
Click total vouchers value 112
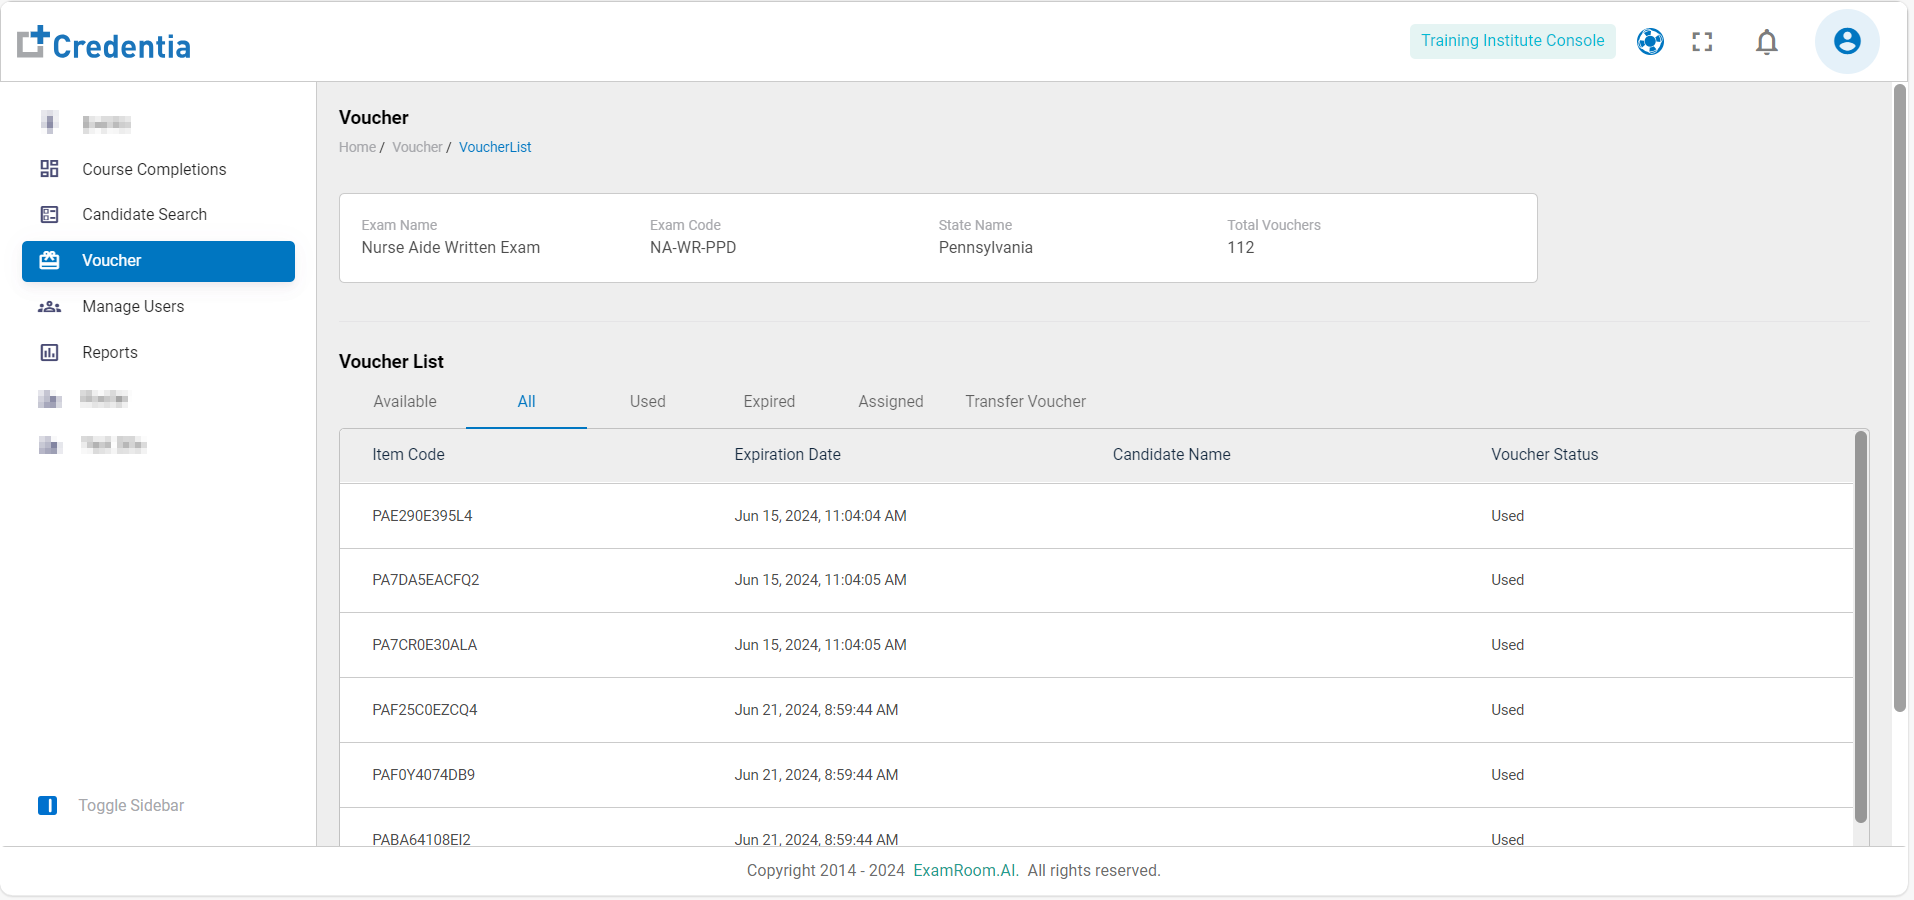click(1240, 247)
